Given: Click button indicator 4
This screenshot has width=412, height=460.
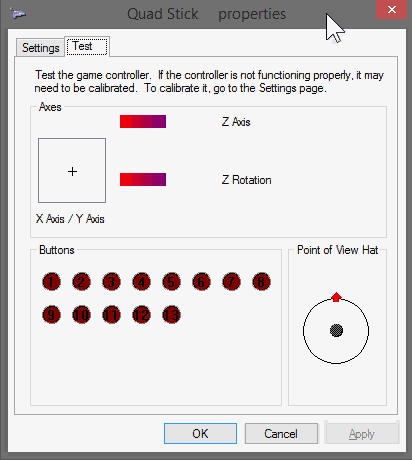Looking at the screenshot, I should [141, 282].
